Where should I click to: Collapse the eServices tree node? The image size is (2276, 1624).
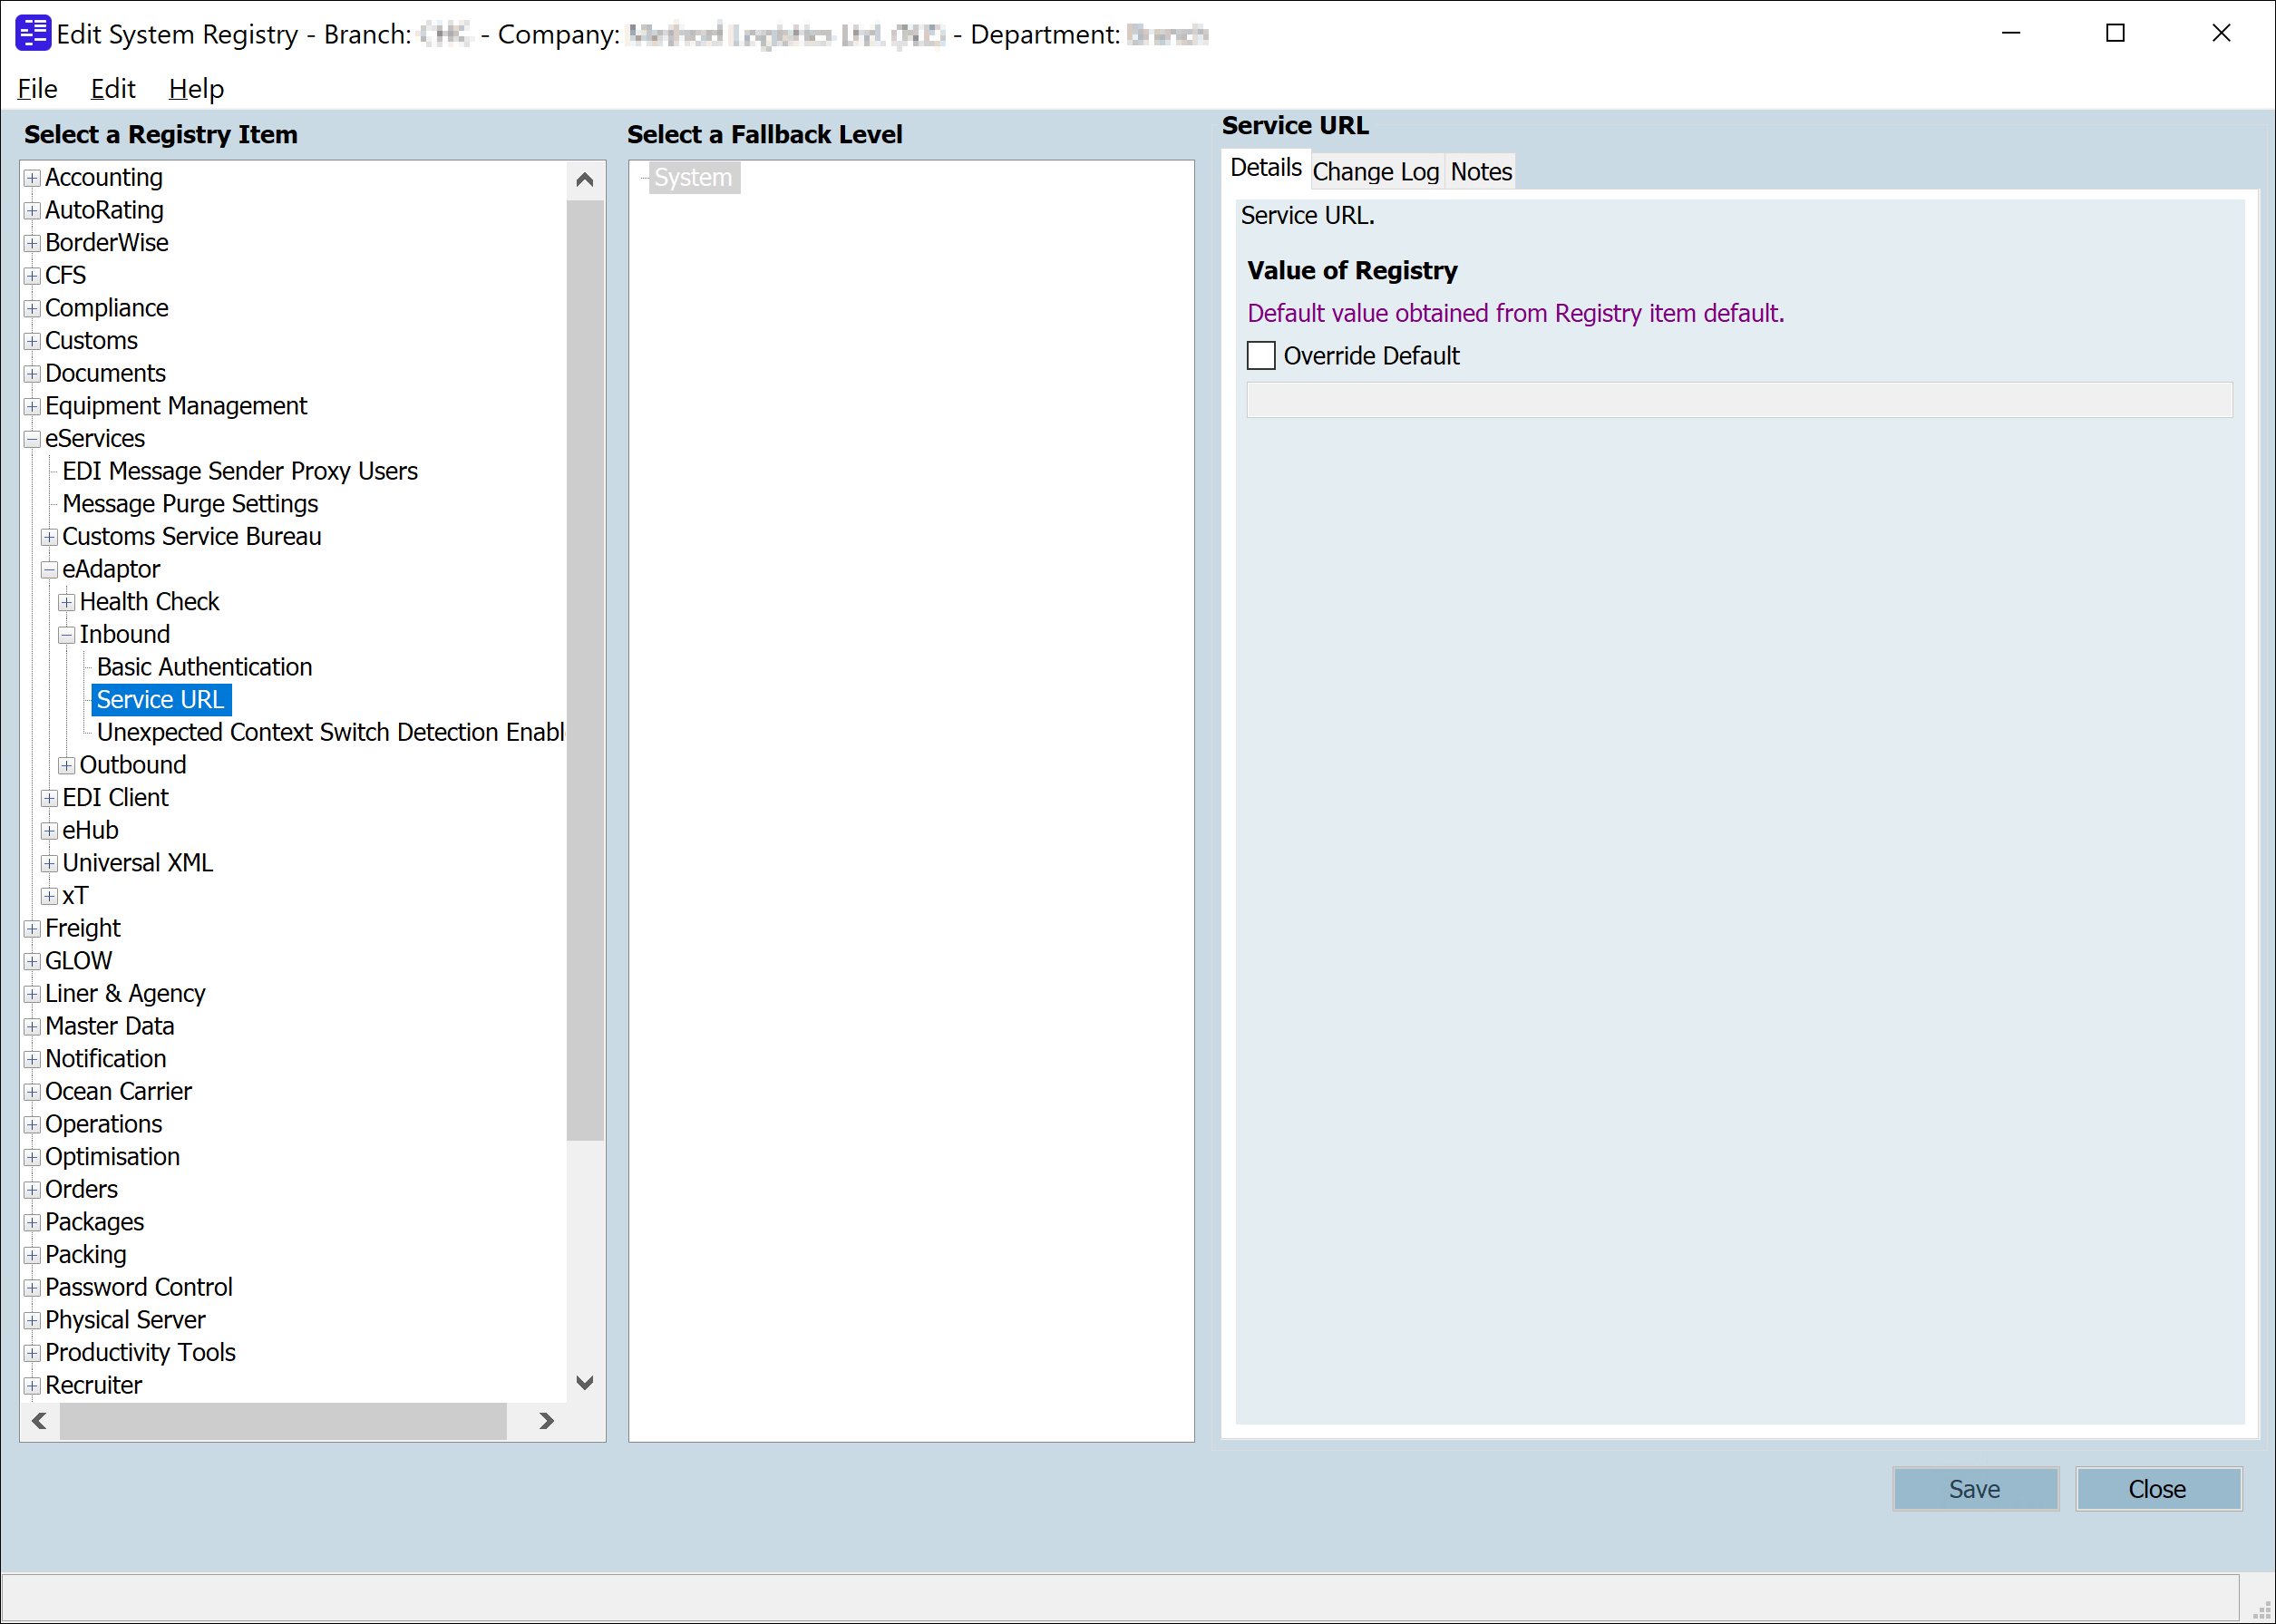[x=32, y=439]
